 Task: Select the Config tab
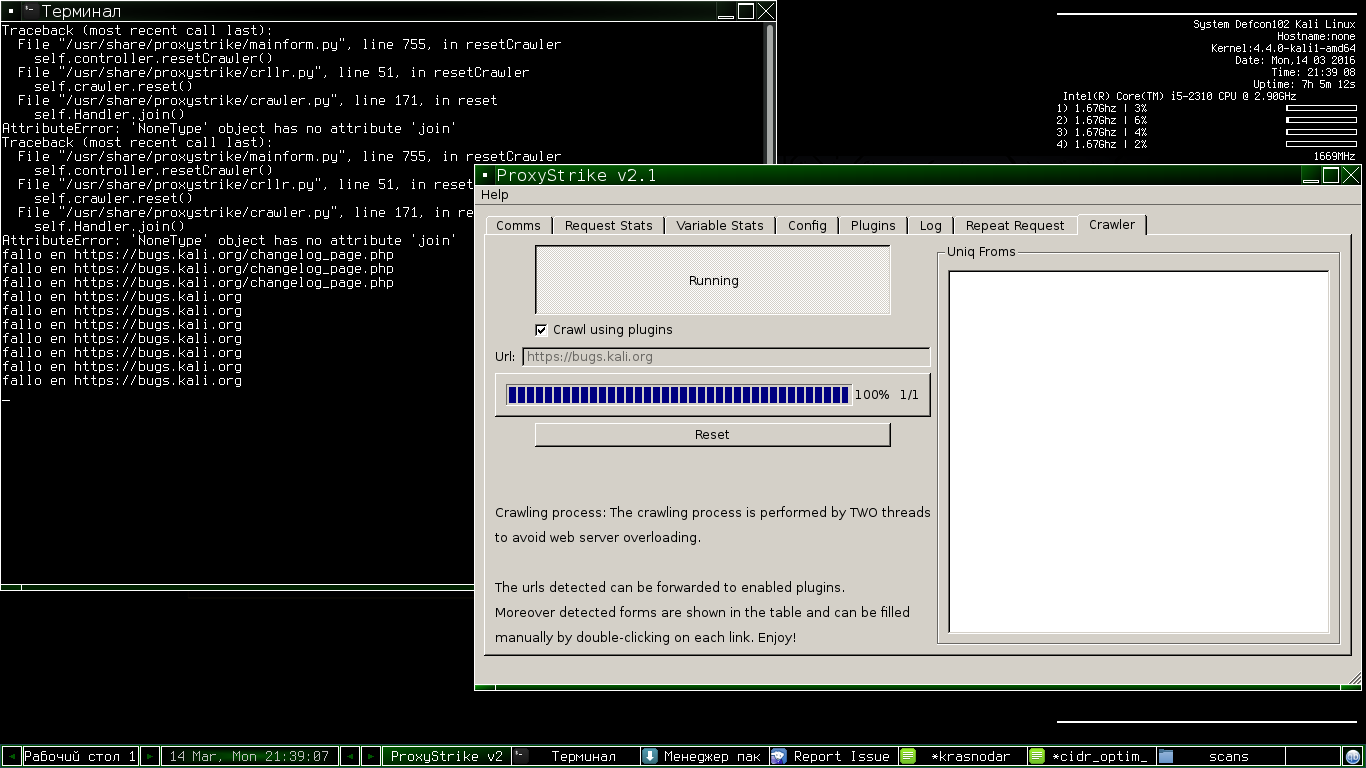807,225
